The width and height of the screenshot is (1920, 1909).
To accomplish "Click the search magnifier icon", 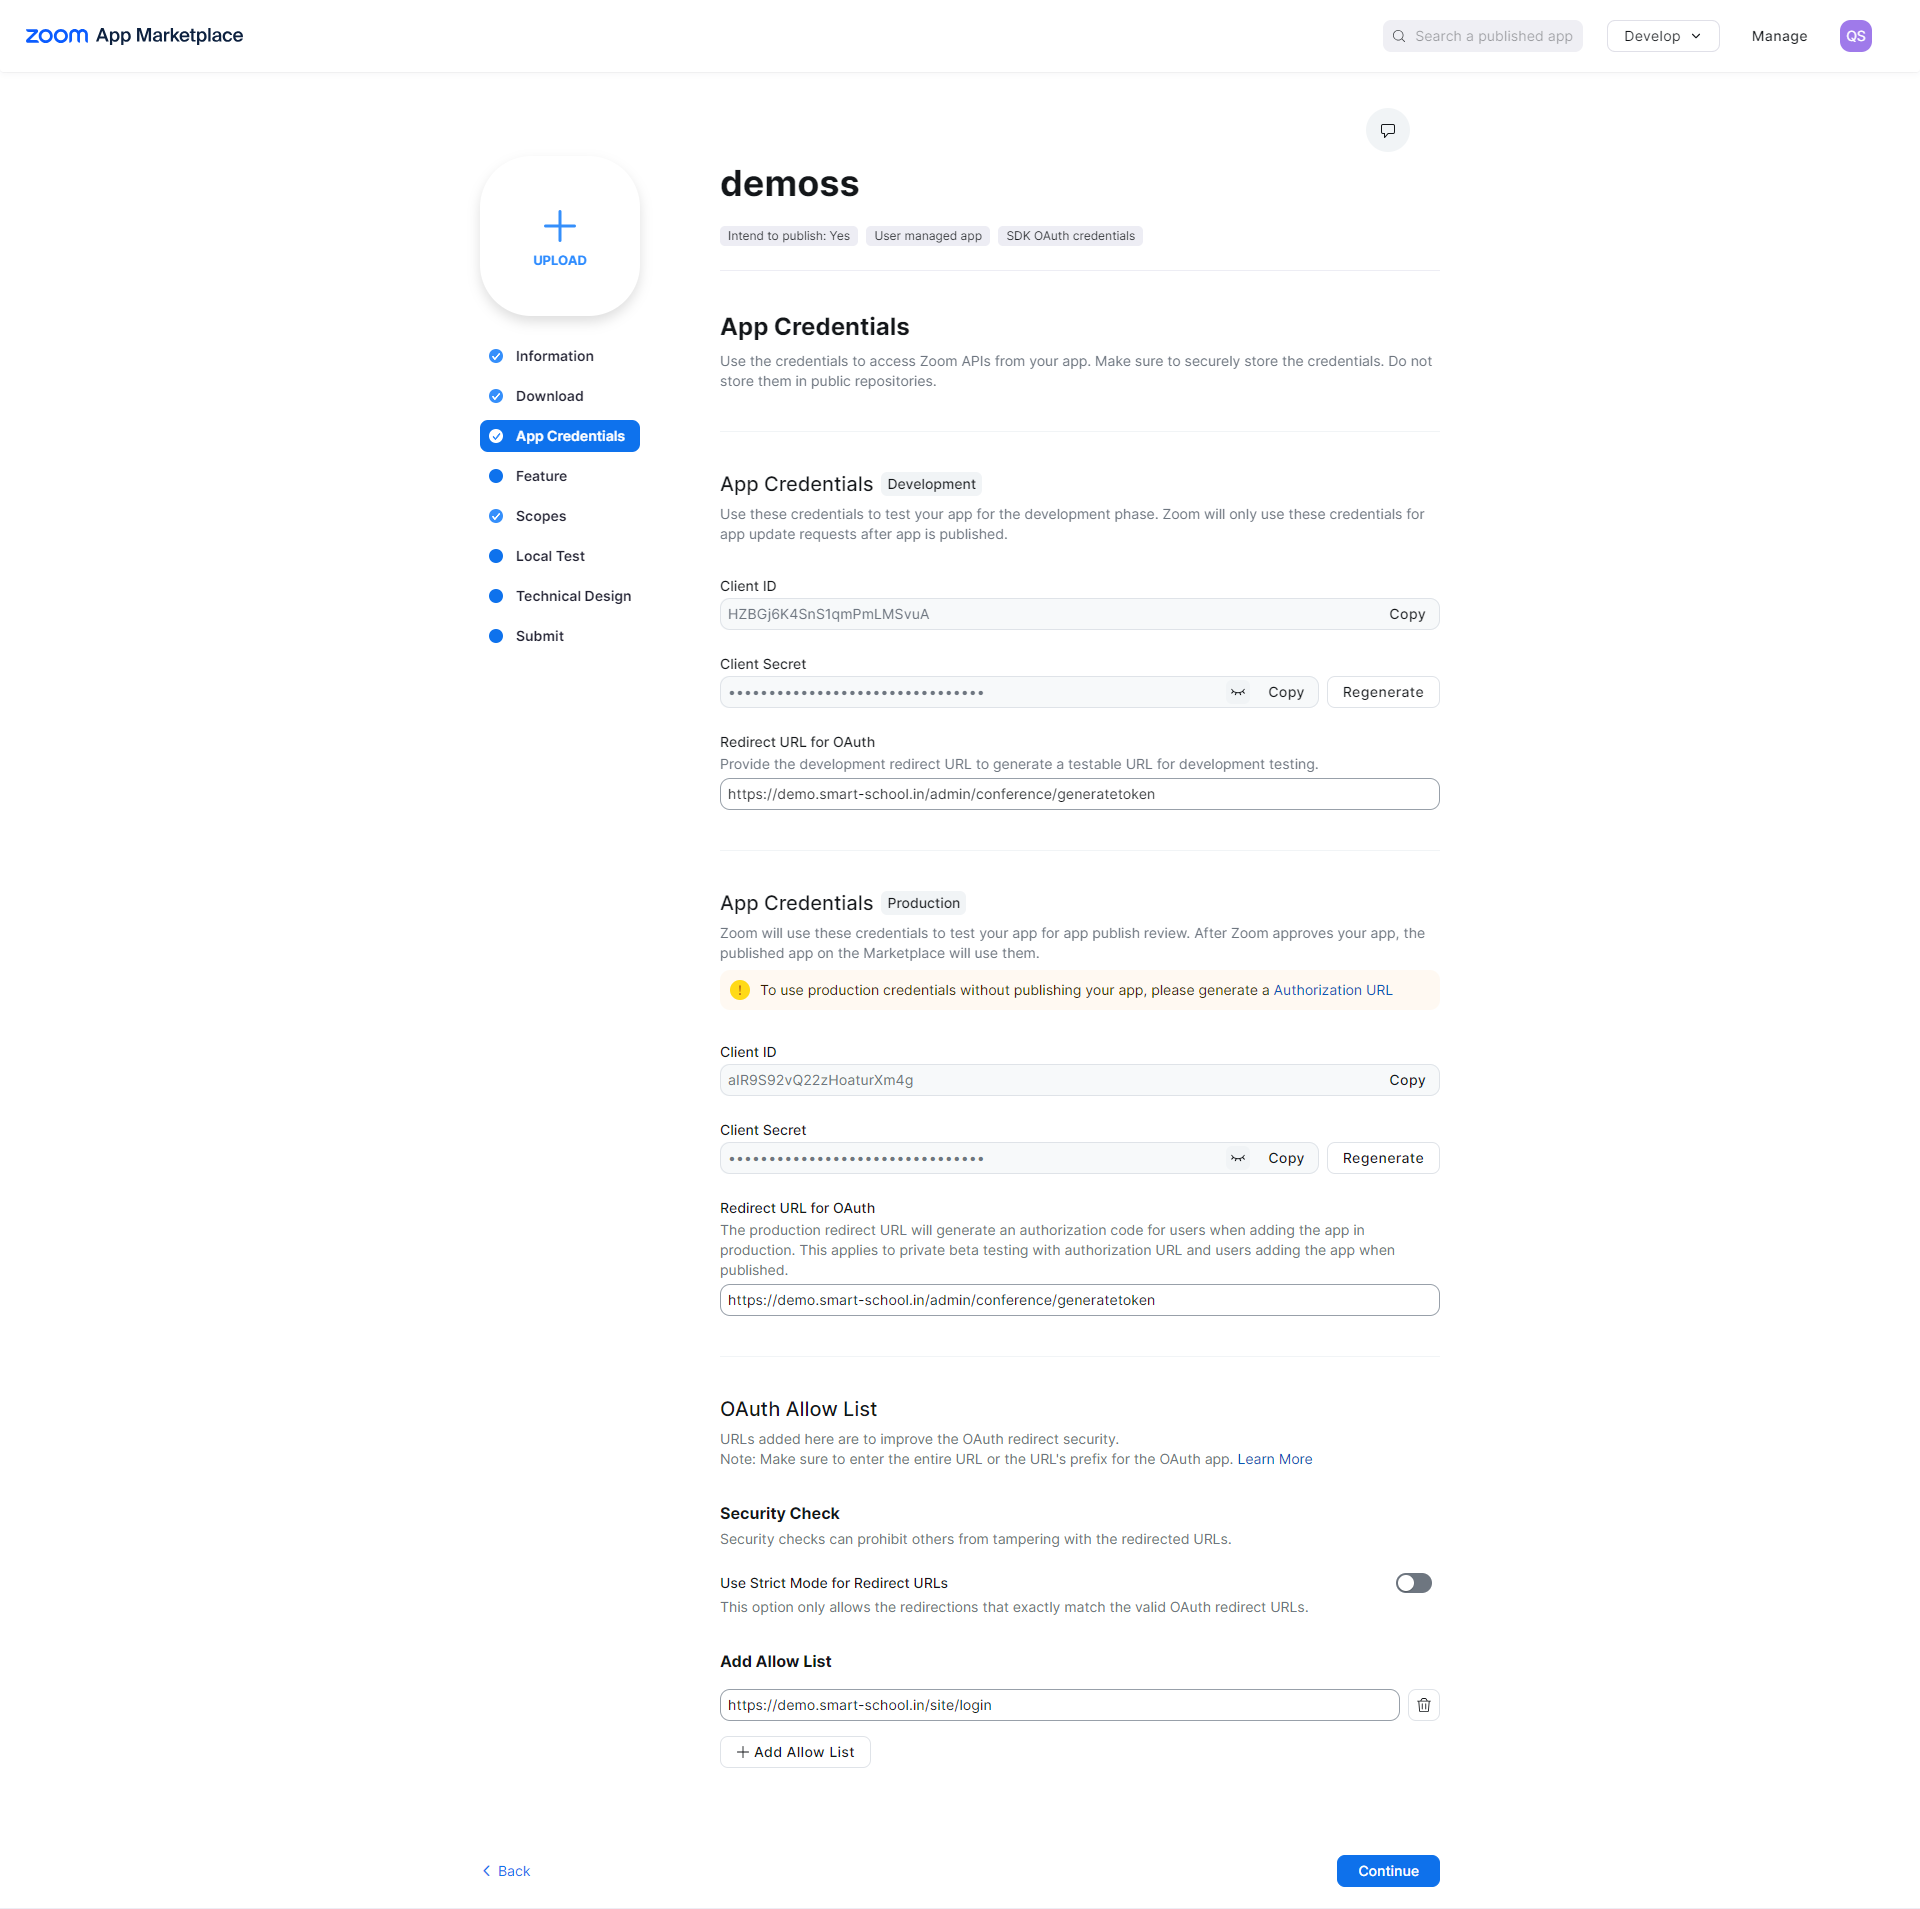I will click(1399, 36).
